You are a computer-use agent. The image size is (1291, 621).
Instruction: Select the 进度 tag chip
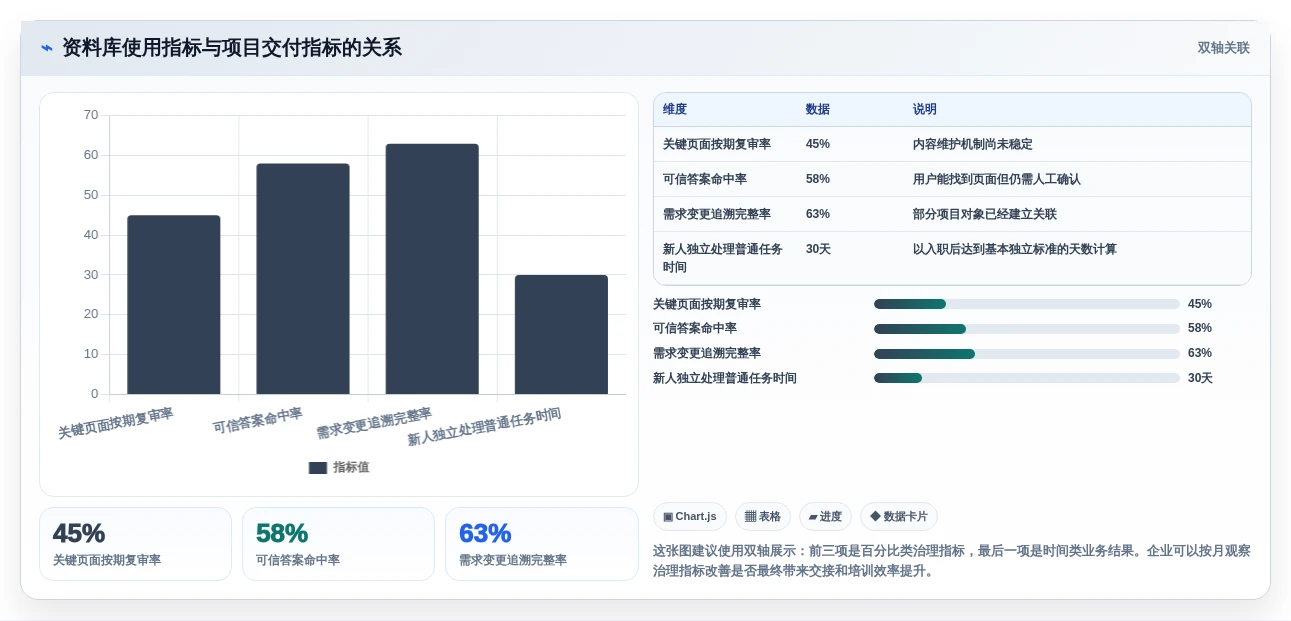tap(825, 517)
